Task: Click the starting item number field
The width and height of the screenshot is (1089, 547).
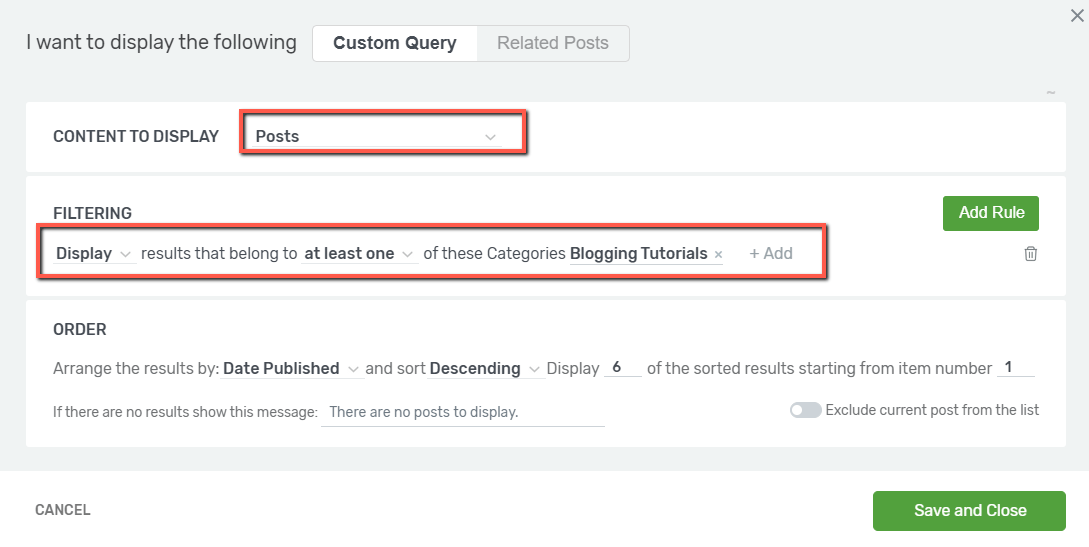Action: [1015, 368]
